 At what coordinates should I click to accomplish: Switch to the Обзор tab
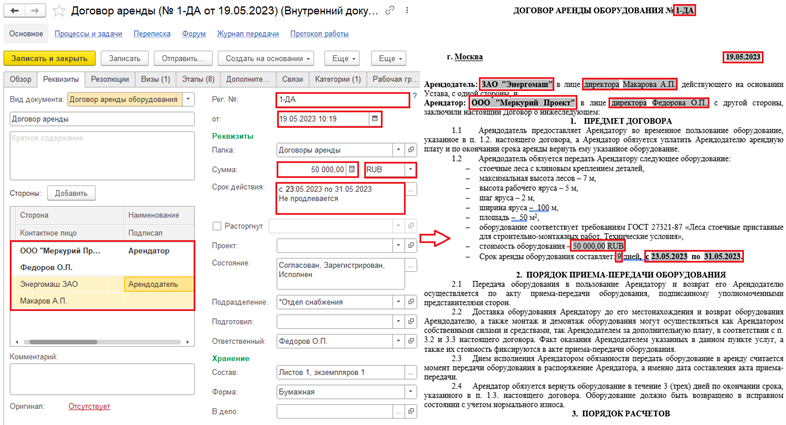tap(21, 79)
